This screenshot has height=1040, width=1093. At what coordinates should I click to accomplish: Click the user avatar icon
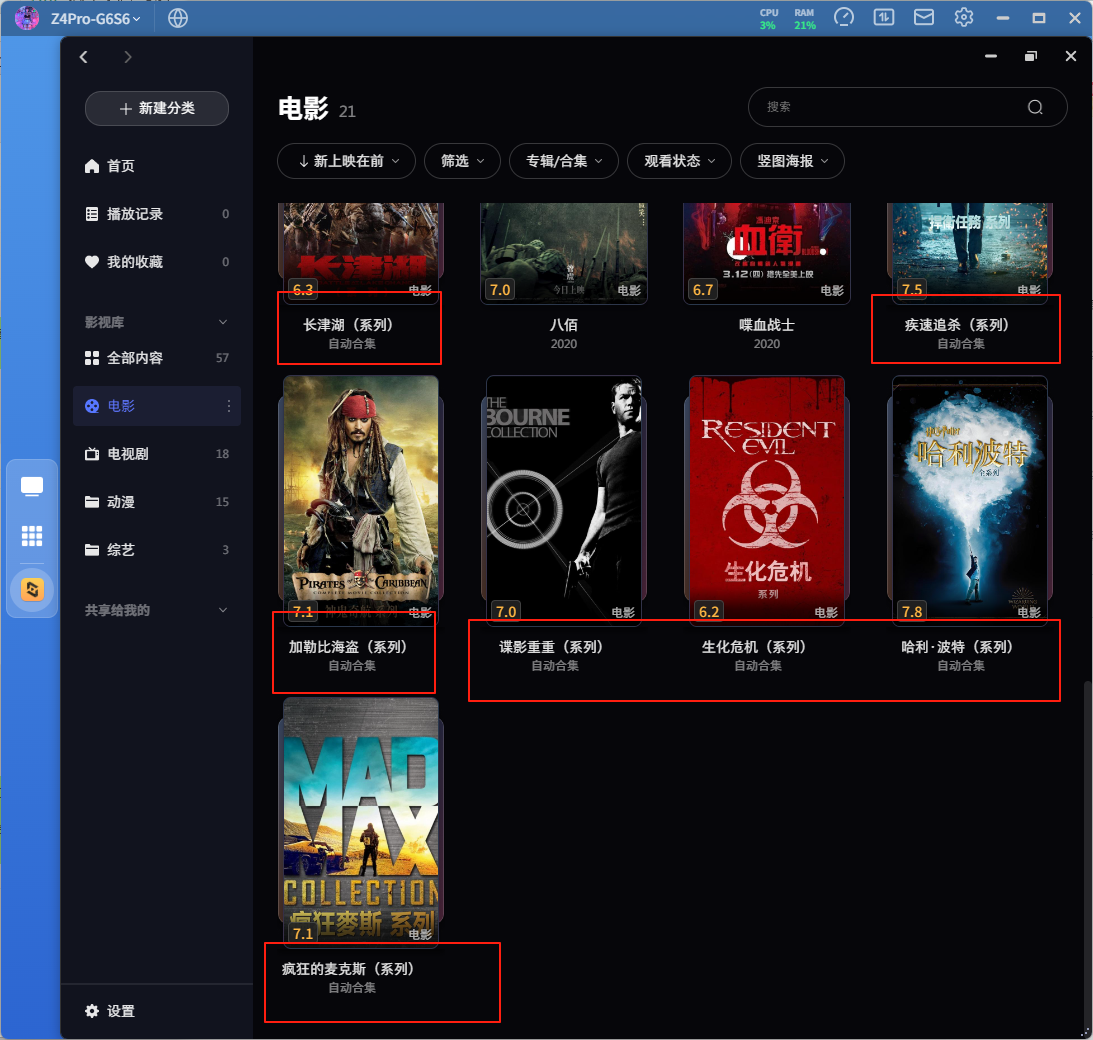[x=26, y=18]
